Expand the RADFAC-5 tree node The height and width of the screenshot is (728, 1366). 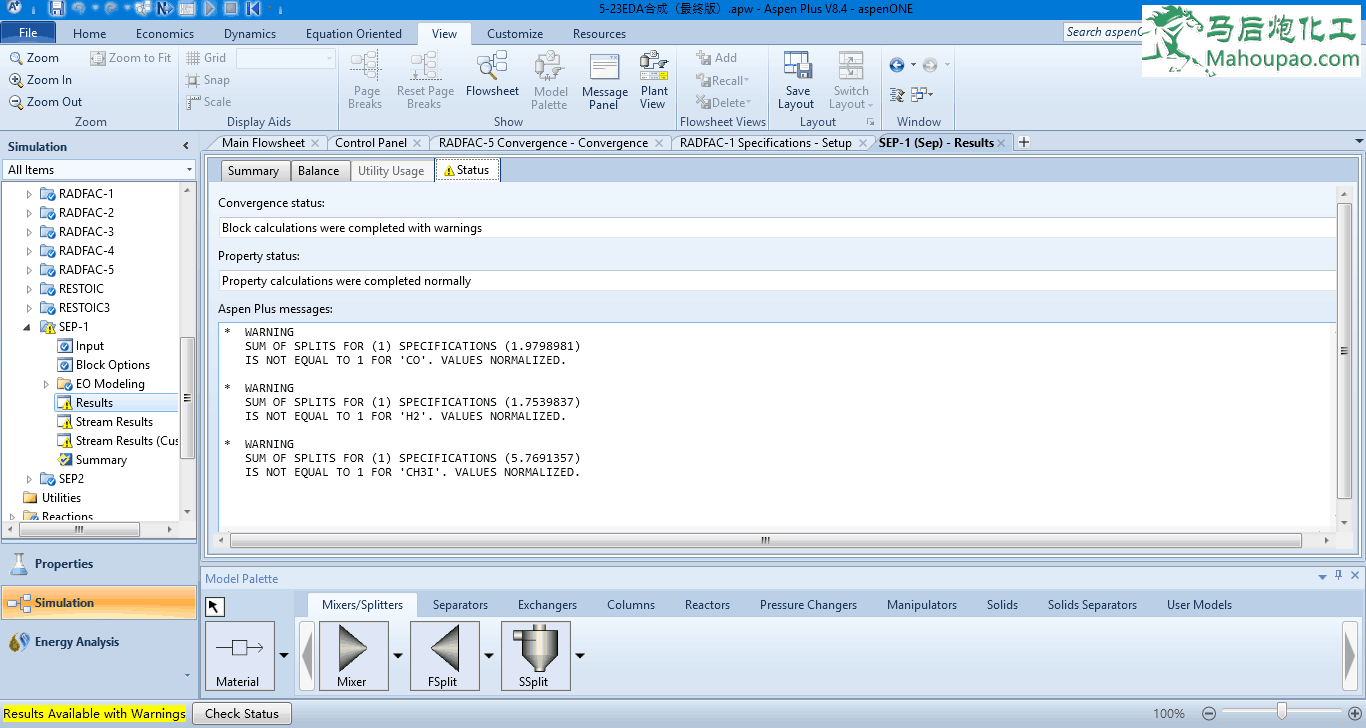[29, 270]
